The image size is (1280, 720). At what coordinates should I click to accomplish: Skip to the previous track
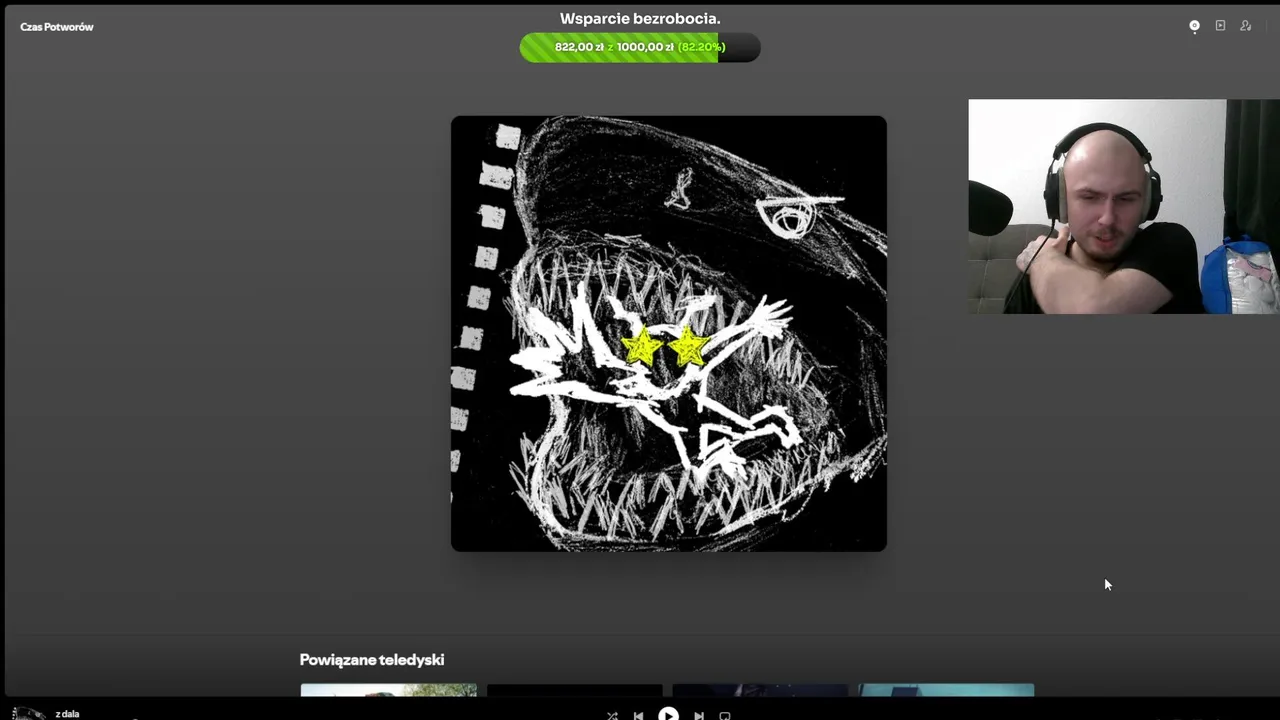[x=639, y=715]
